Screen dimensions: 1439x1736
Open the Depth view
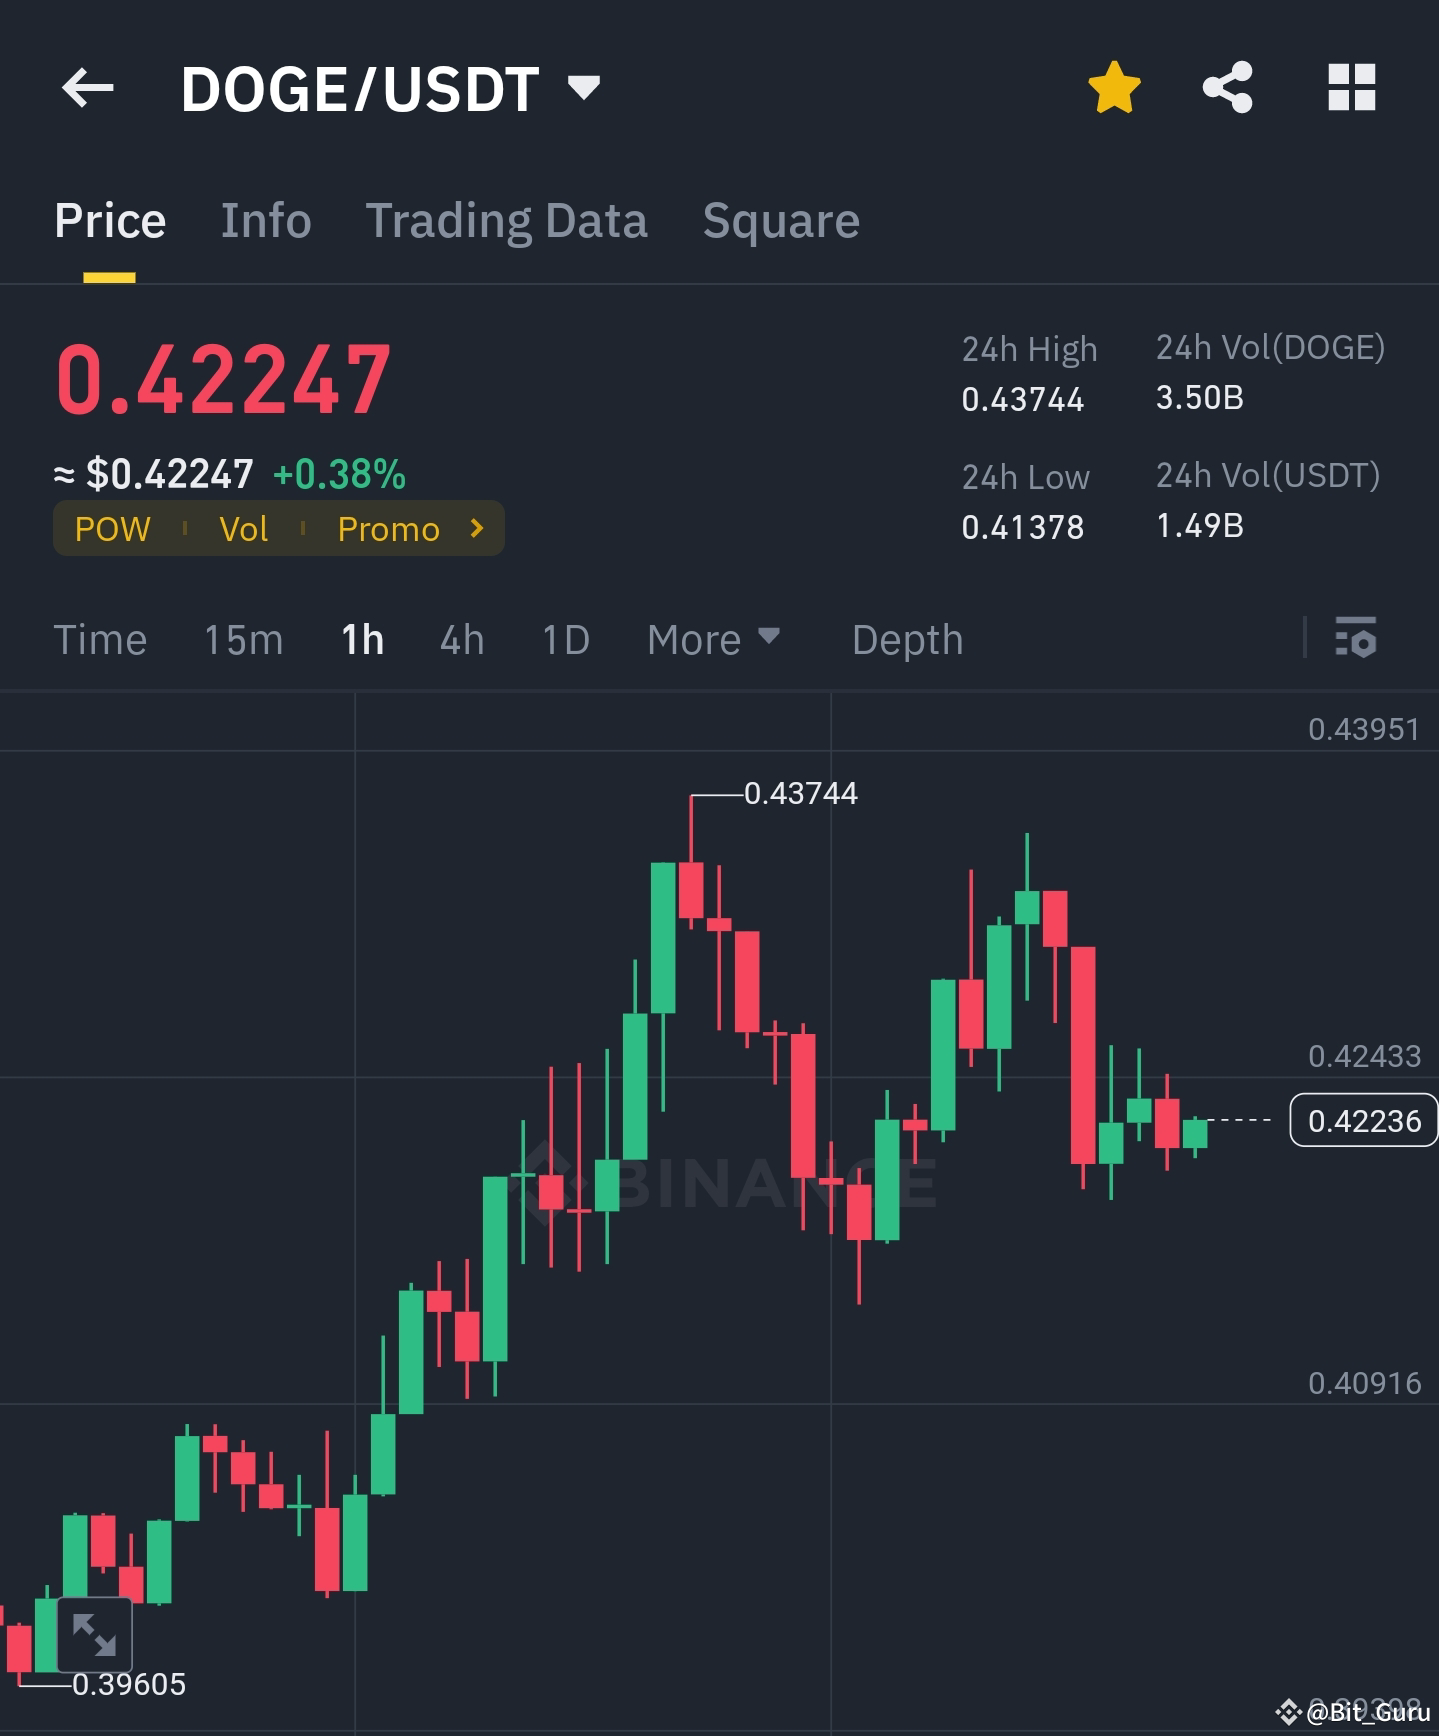(906, 639)
